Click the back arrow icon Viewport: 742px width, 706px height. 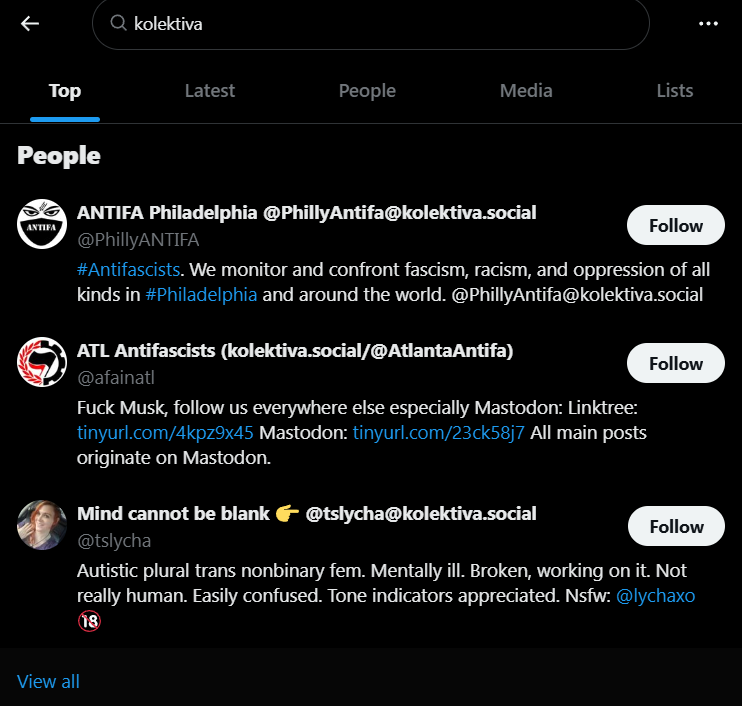pyautogui.click(x=30, y=23)
